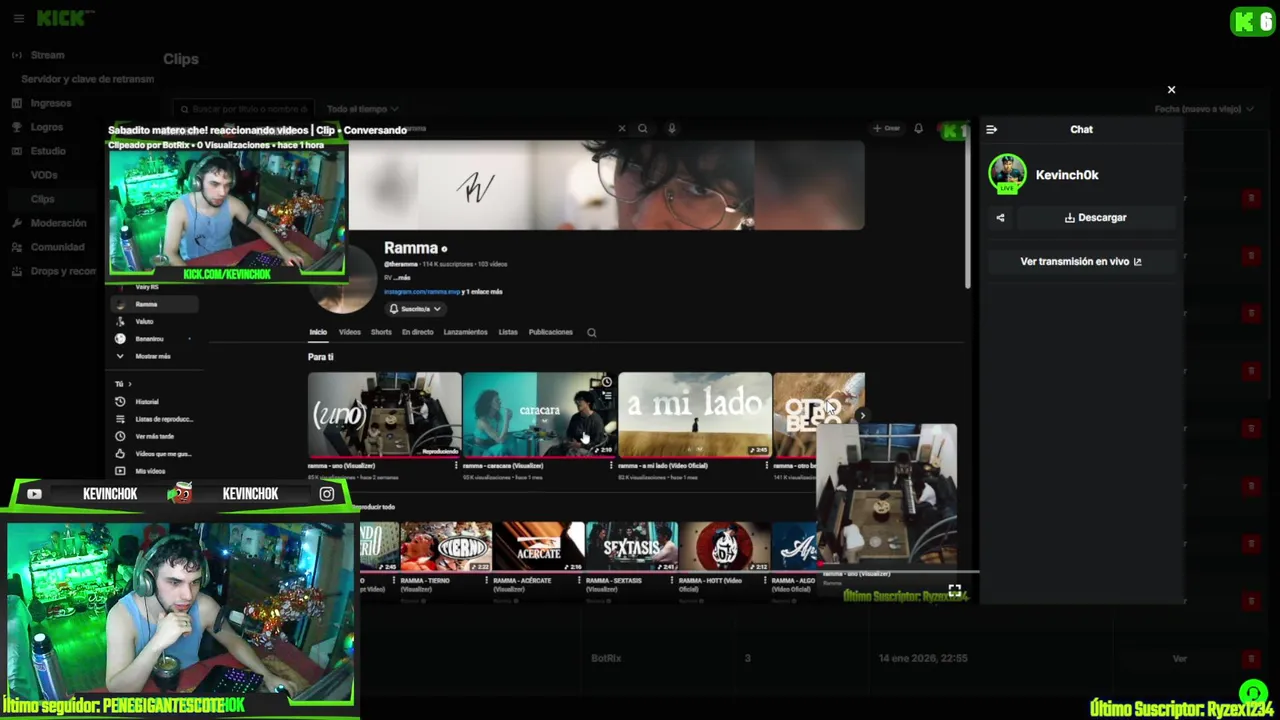Screen dimensions: 1280x720
Task: Click the clip video player
Action: coord(541,362)
